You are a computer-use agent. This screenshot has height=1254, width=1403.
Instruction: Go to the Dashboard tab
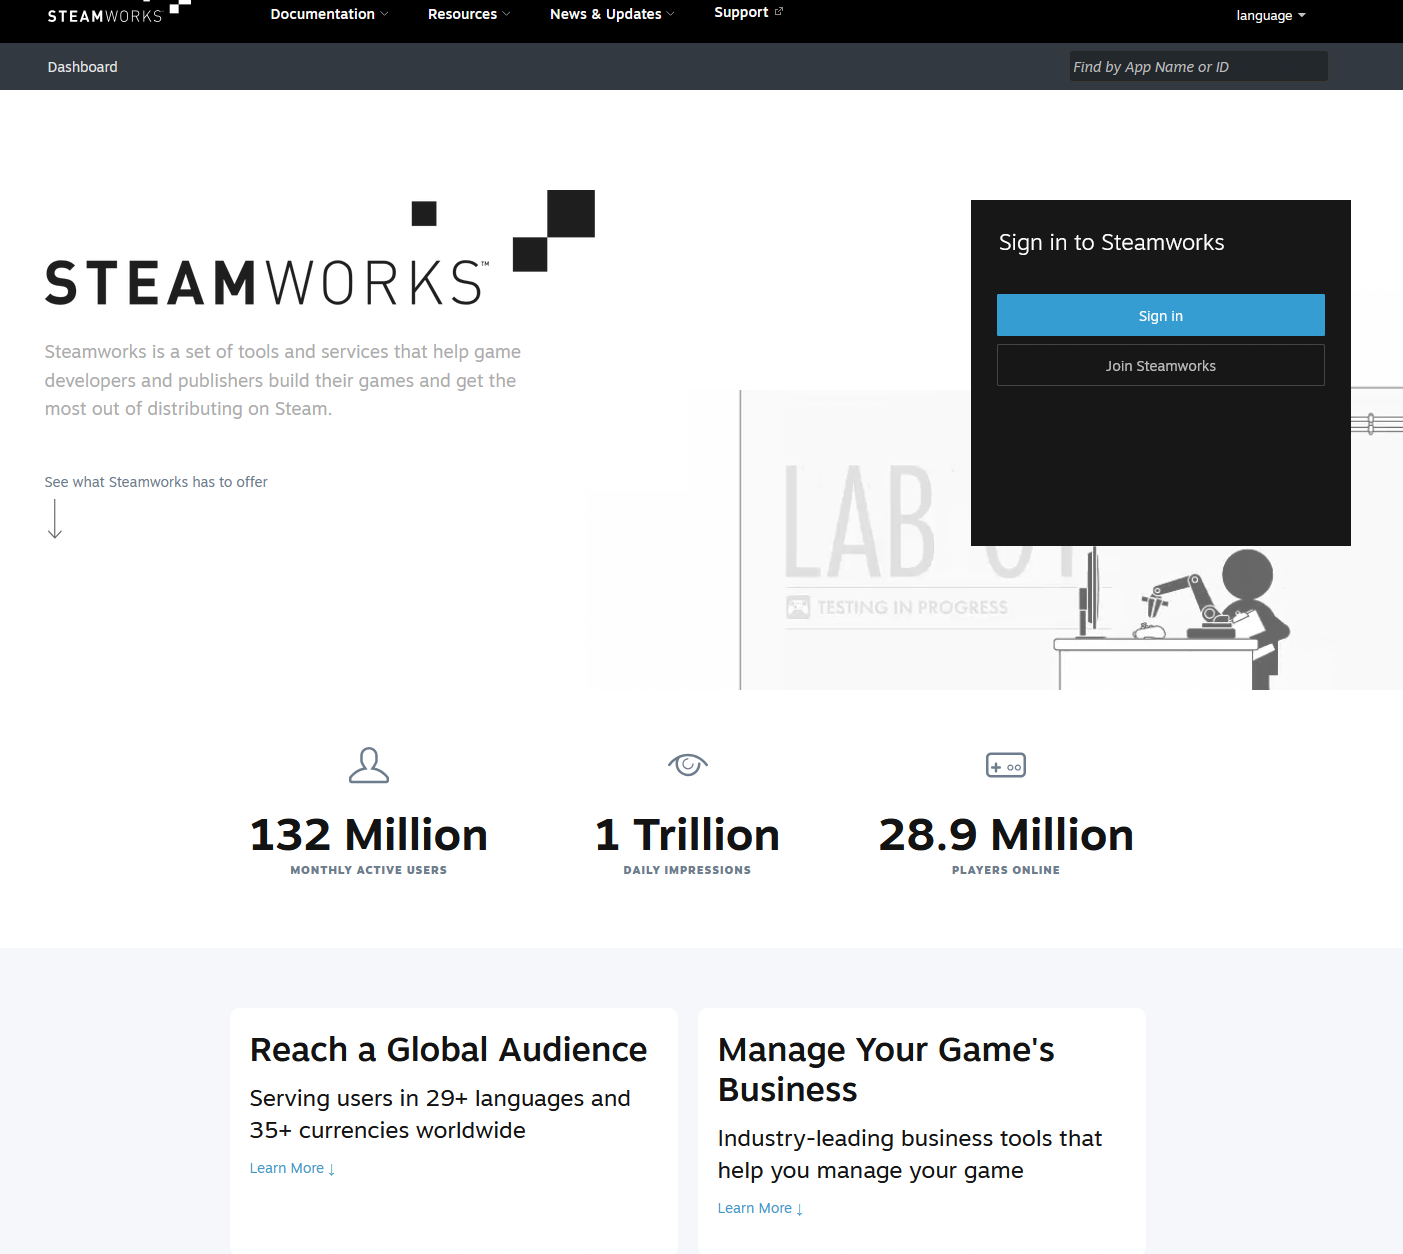pos(82,67)
